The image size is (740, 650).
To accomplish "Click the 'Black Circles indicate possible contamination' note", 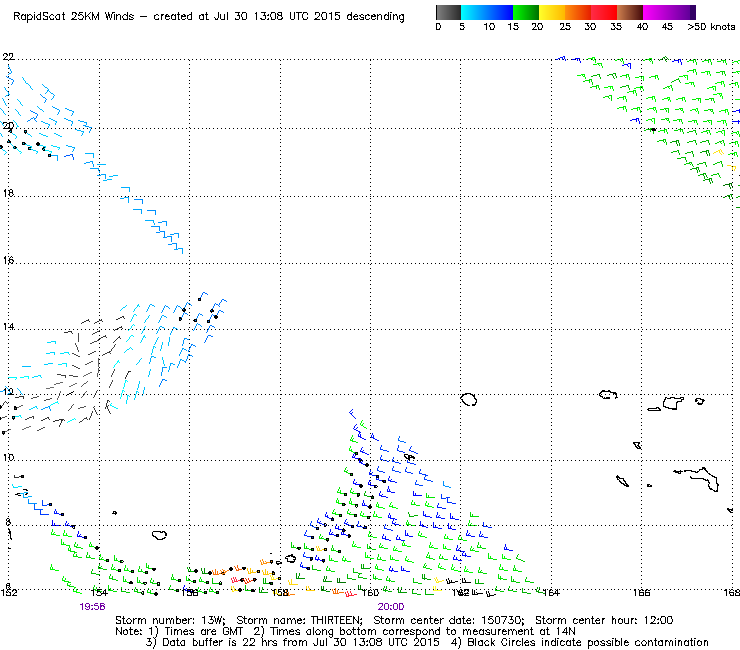I will click(x=588, y=642).
